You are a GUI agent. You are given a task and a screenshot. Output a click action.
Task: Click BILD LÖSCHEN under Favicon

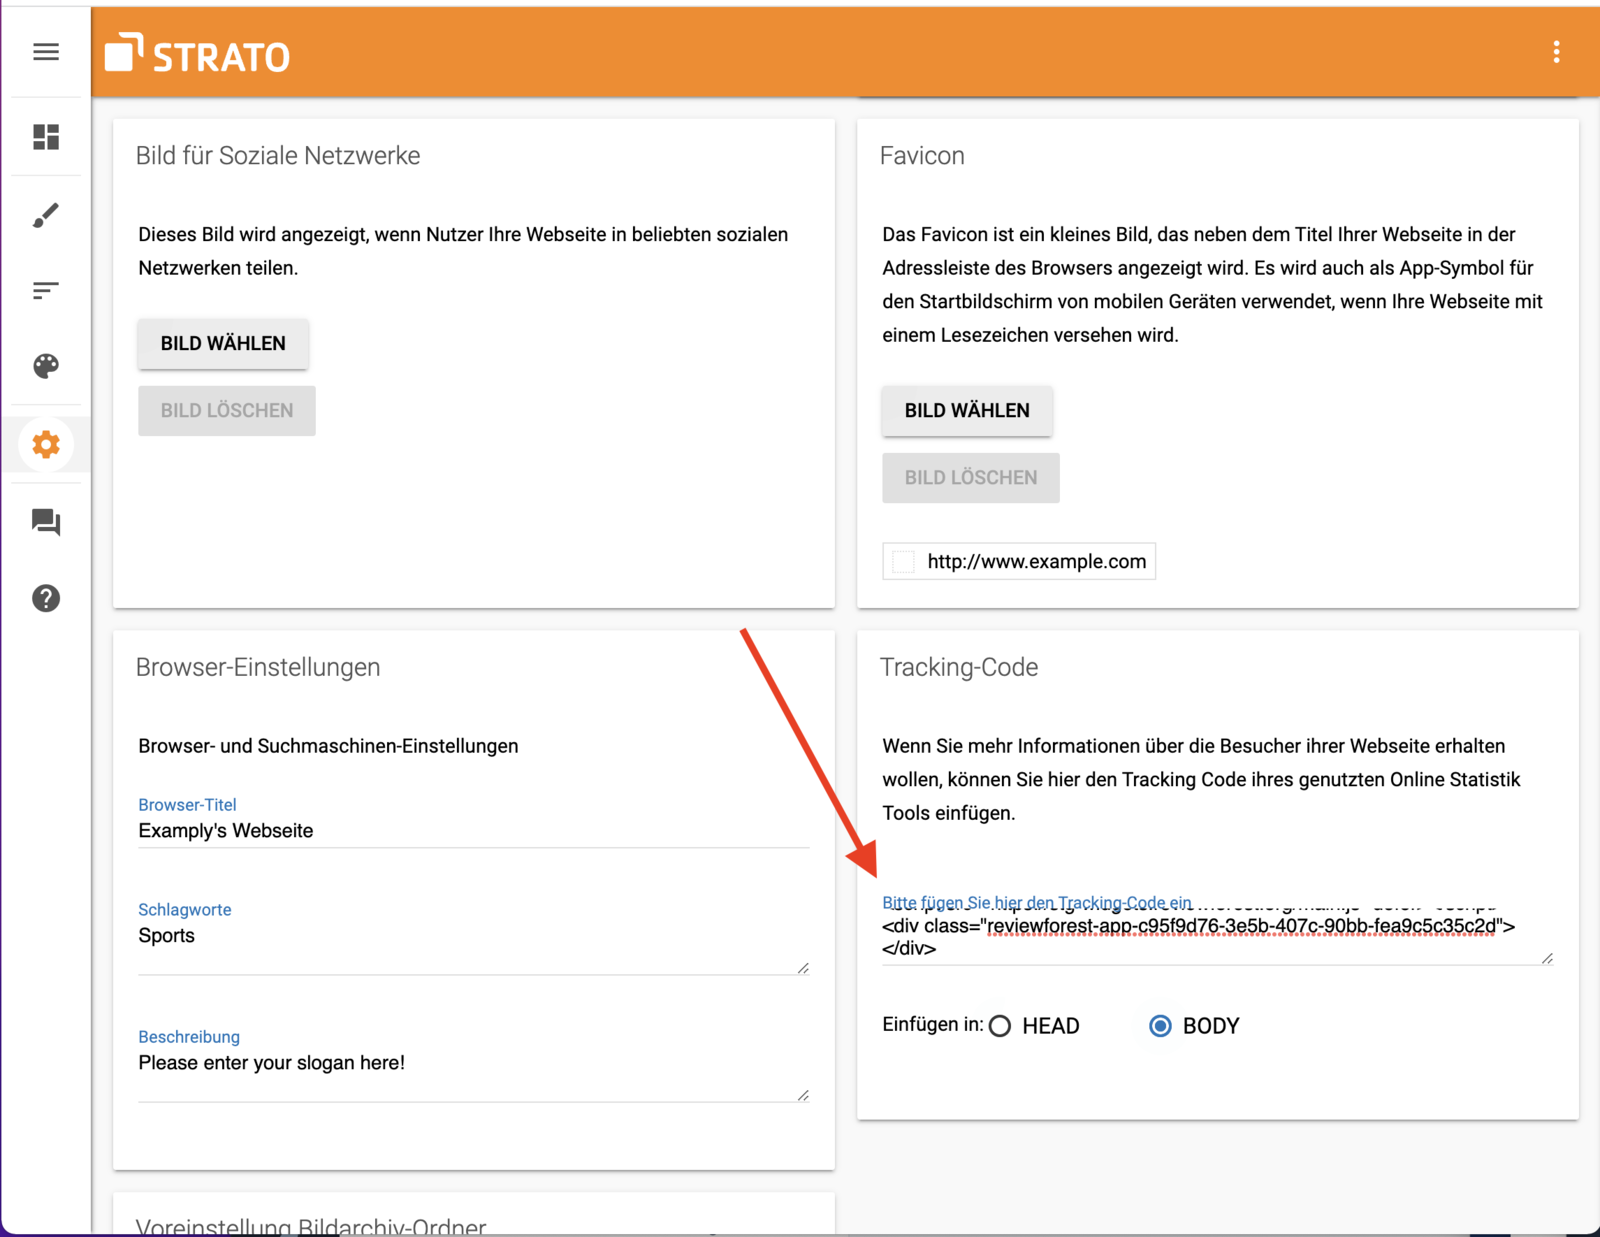point(971,478)
